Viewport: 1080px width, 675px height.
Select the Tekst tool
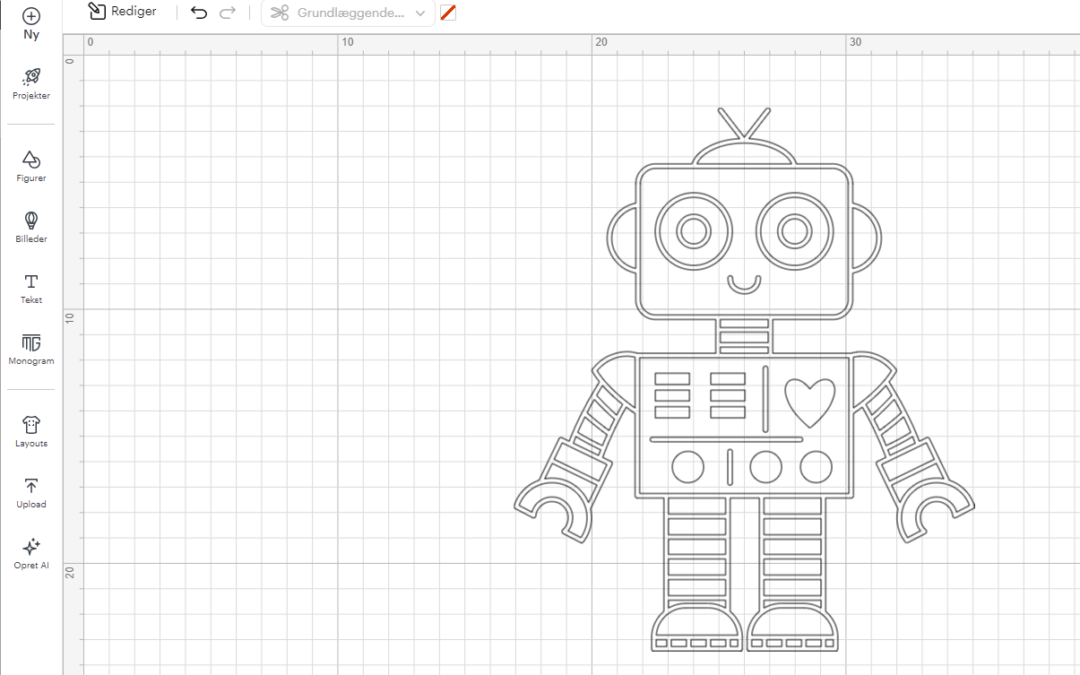31,282
